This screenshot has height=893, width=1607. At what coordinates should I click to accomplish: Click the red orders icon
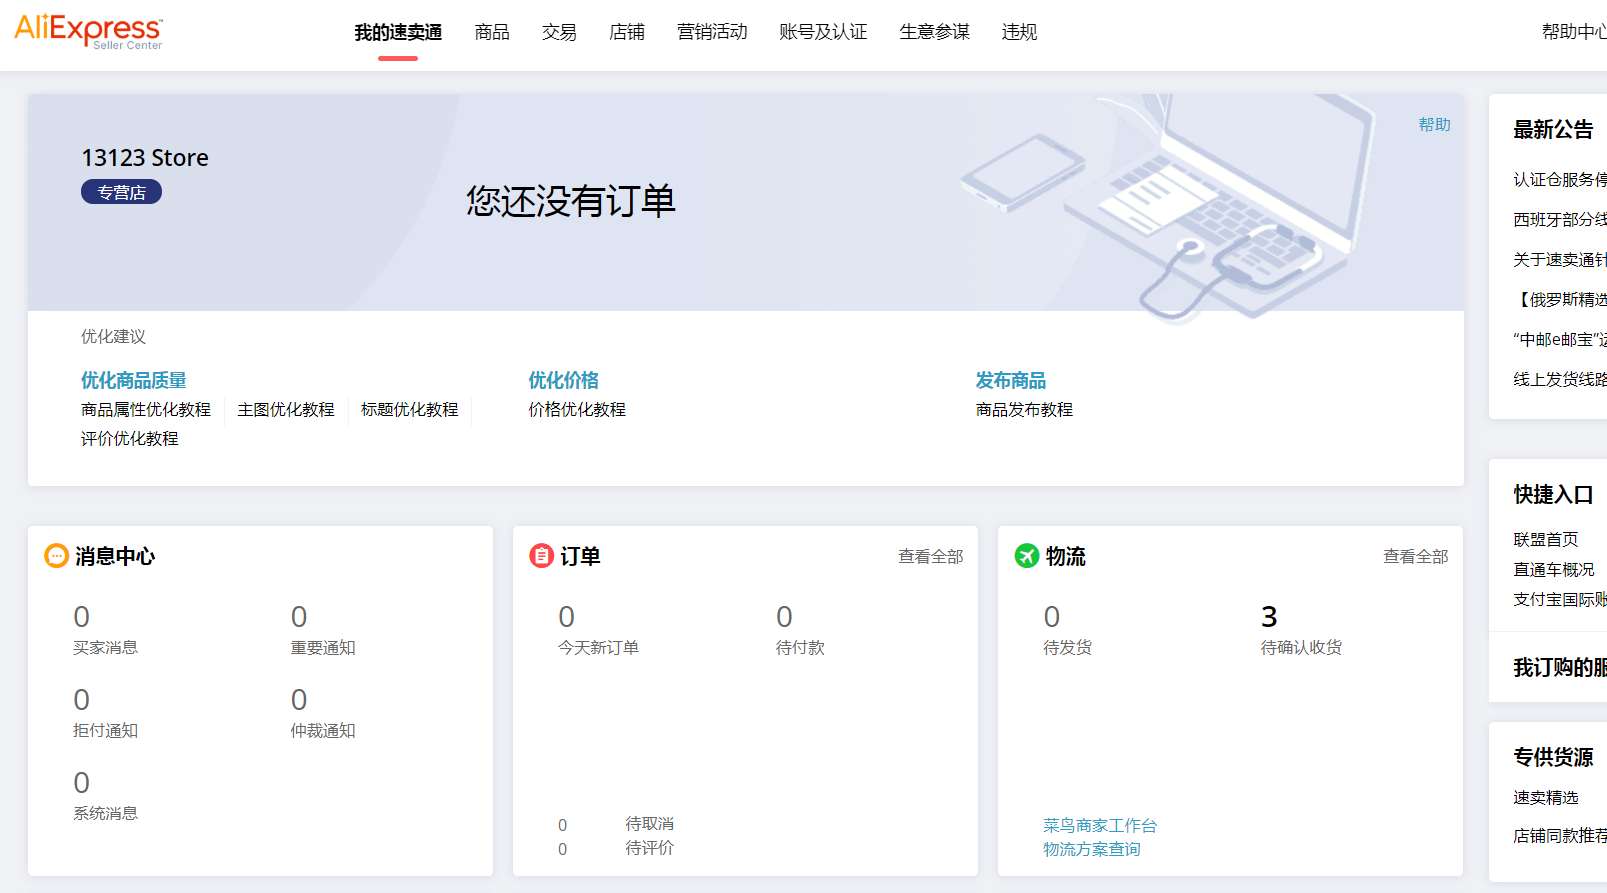click(541, 555)
